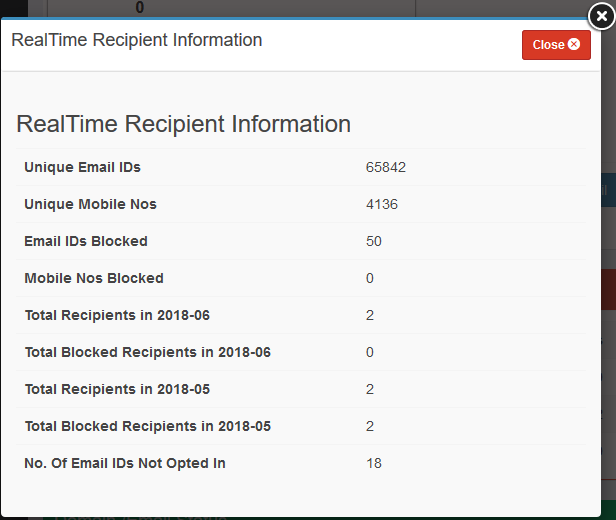
Task: Select Total Blocked Recipients in 2018-05 label
Action: (148, 426)
